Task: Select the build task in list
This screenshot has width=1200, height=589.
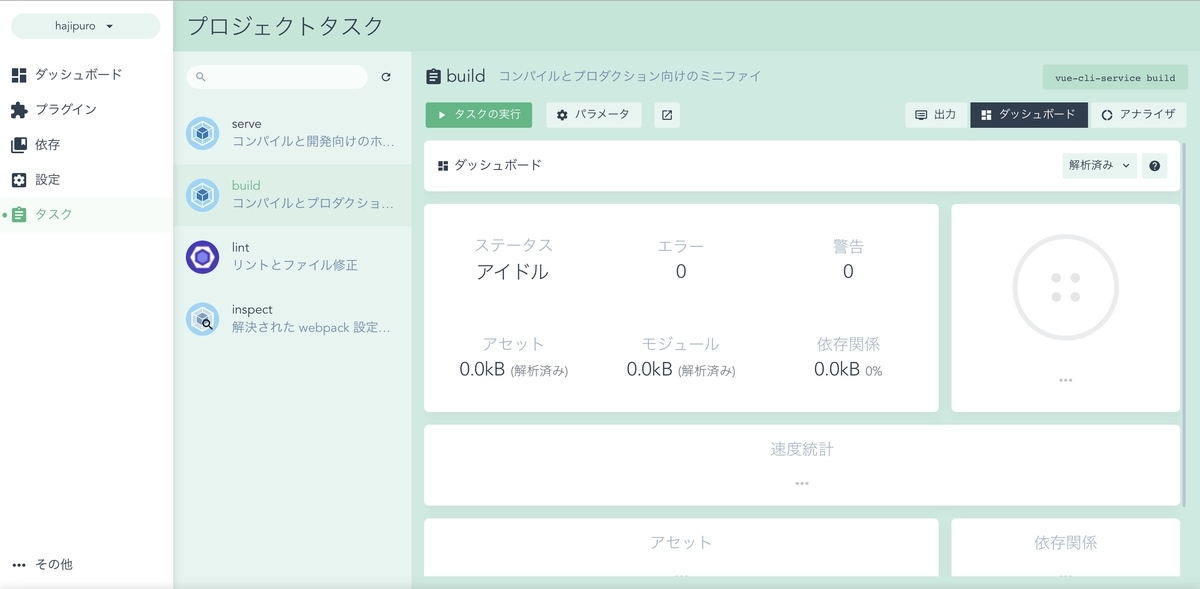Action: tap(292, 195)
